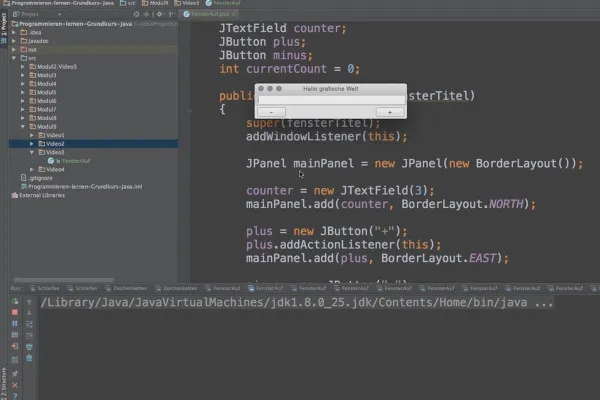Screen dimensions: 600x400
Task: Click on 'BorderLayout.EAST' in code
Action: tap(439, 258)
